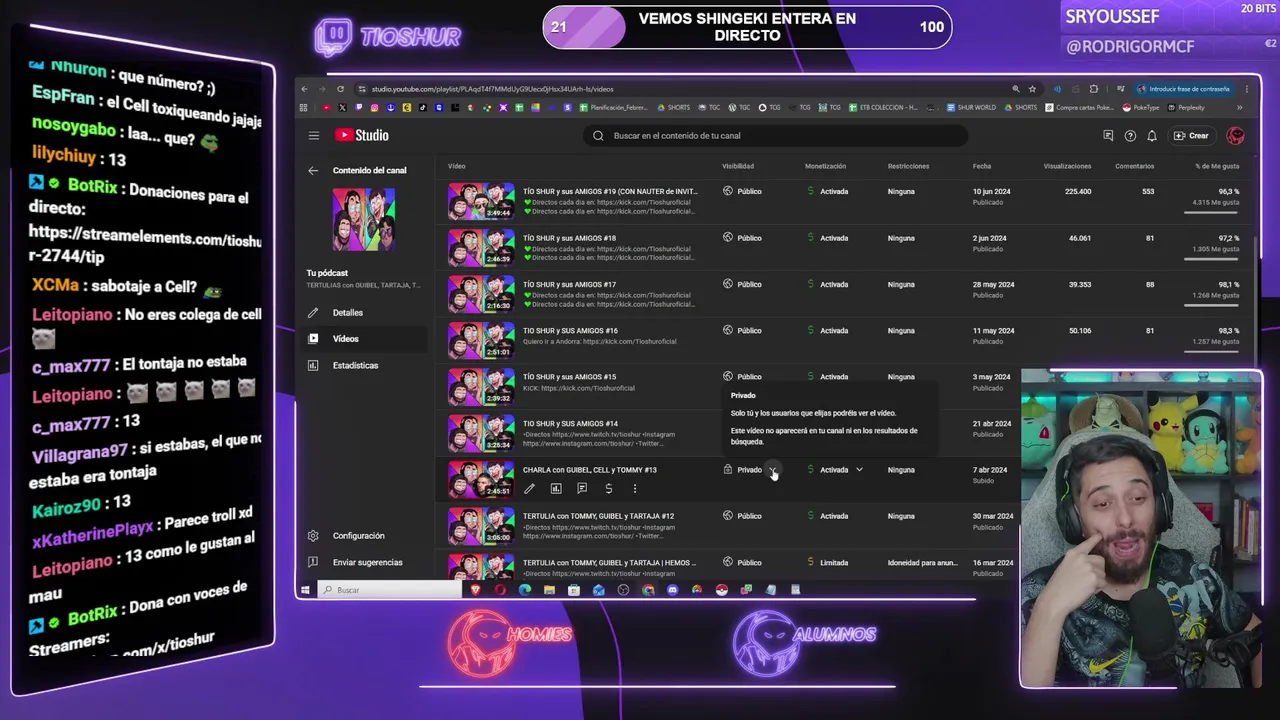Open title TIO SHUR y SUS AMIGOS #15
Screen dimensions: 1280x720
point(569,377)
